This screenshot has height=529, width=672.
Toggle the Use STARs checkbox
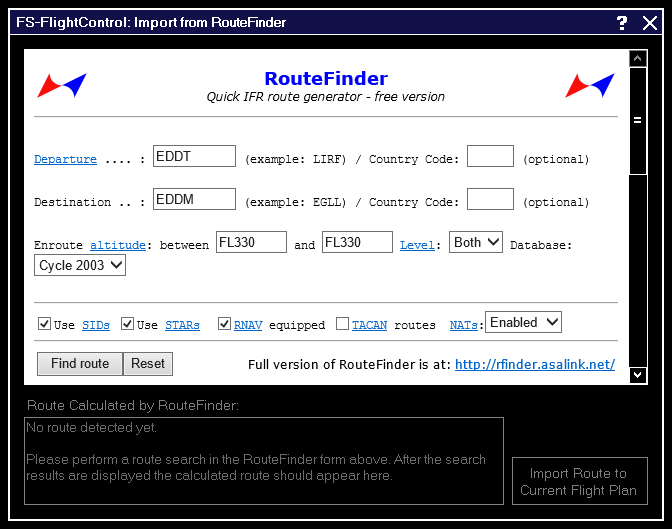click(x=127, y=323)
